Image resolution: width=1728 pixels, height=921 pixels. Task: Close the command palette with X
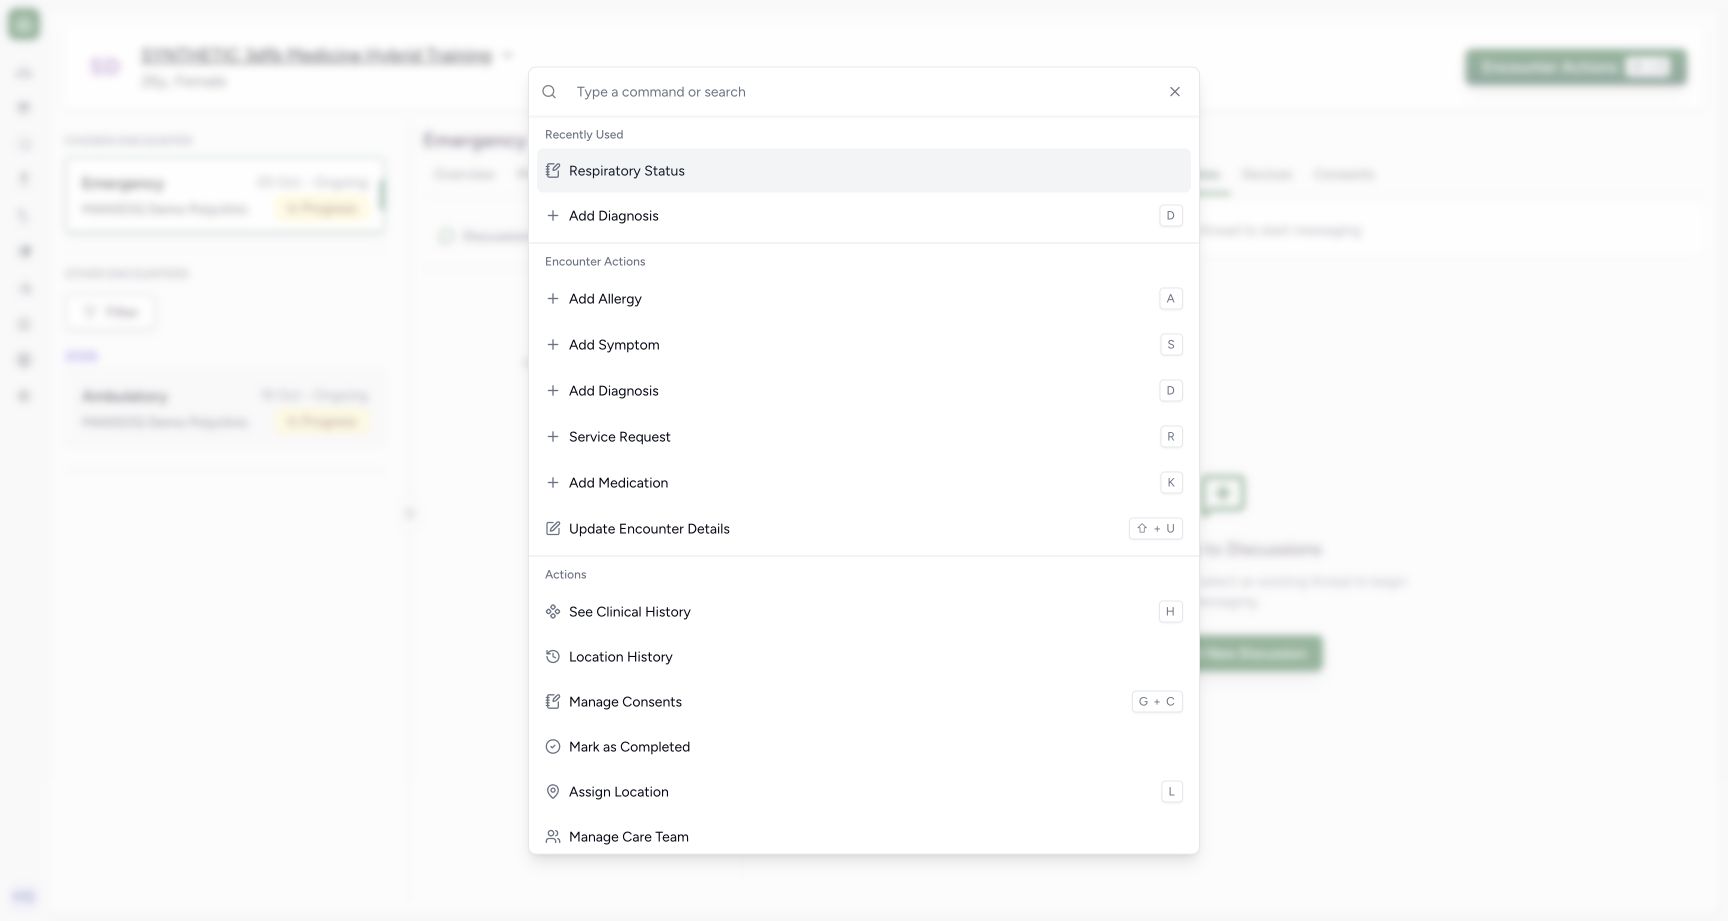tap(1175, 92)
